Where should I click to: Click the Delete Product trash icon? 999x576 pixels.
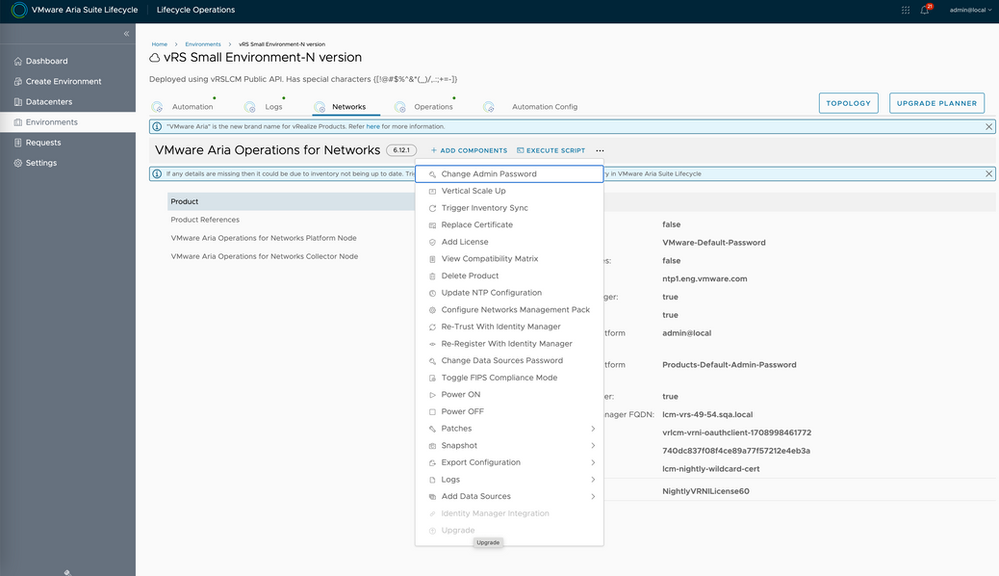(433, 276)
